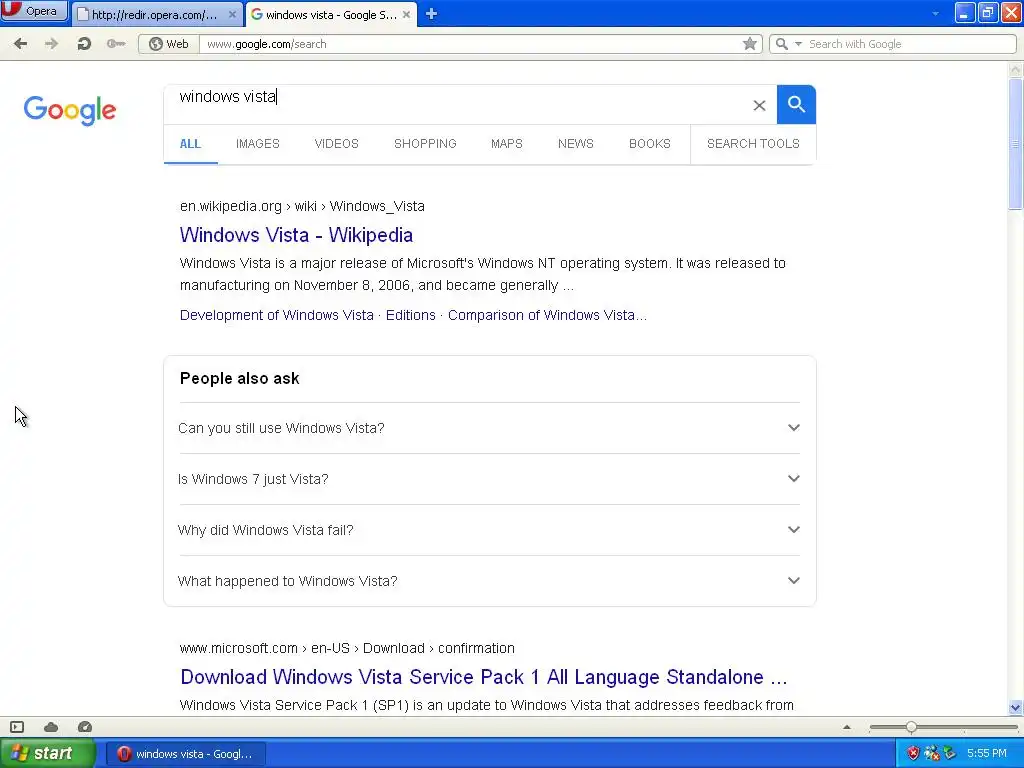Click inside the windows vista search box
The height and width of the screenshot is (768, 1024).
pyautogui.click(x=457, y=104)
